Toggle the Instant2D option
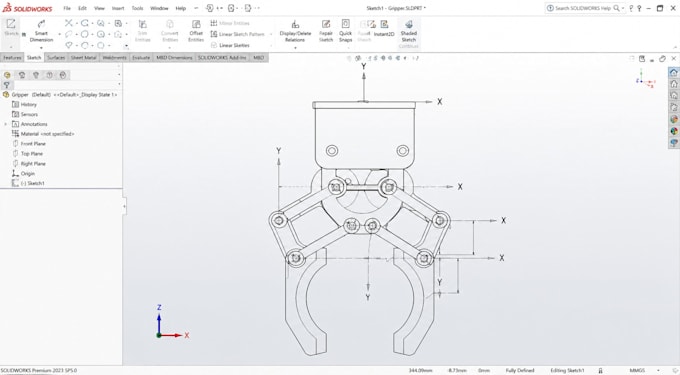The image size is (680, 375). pos(384,29)
